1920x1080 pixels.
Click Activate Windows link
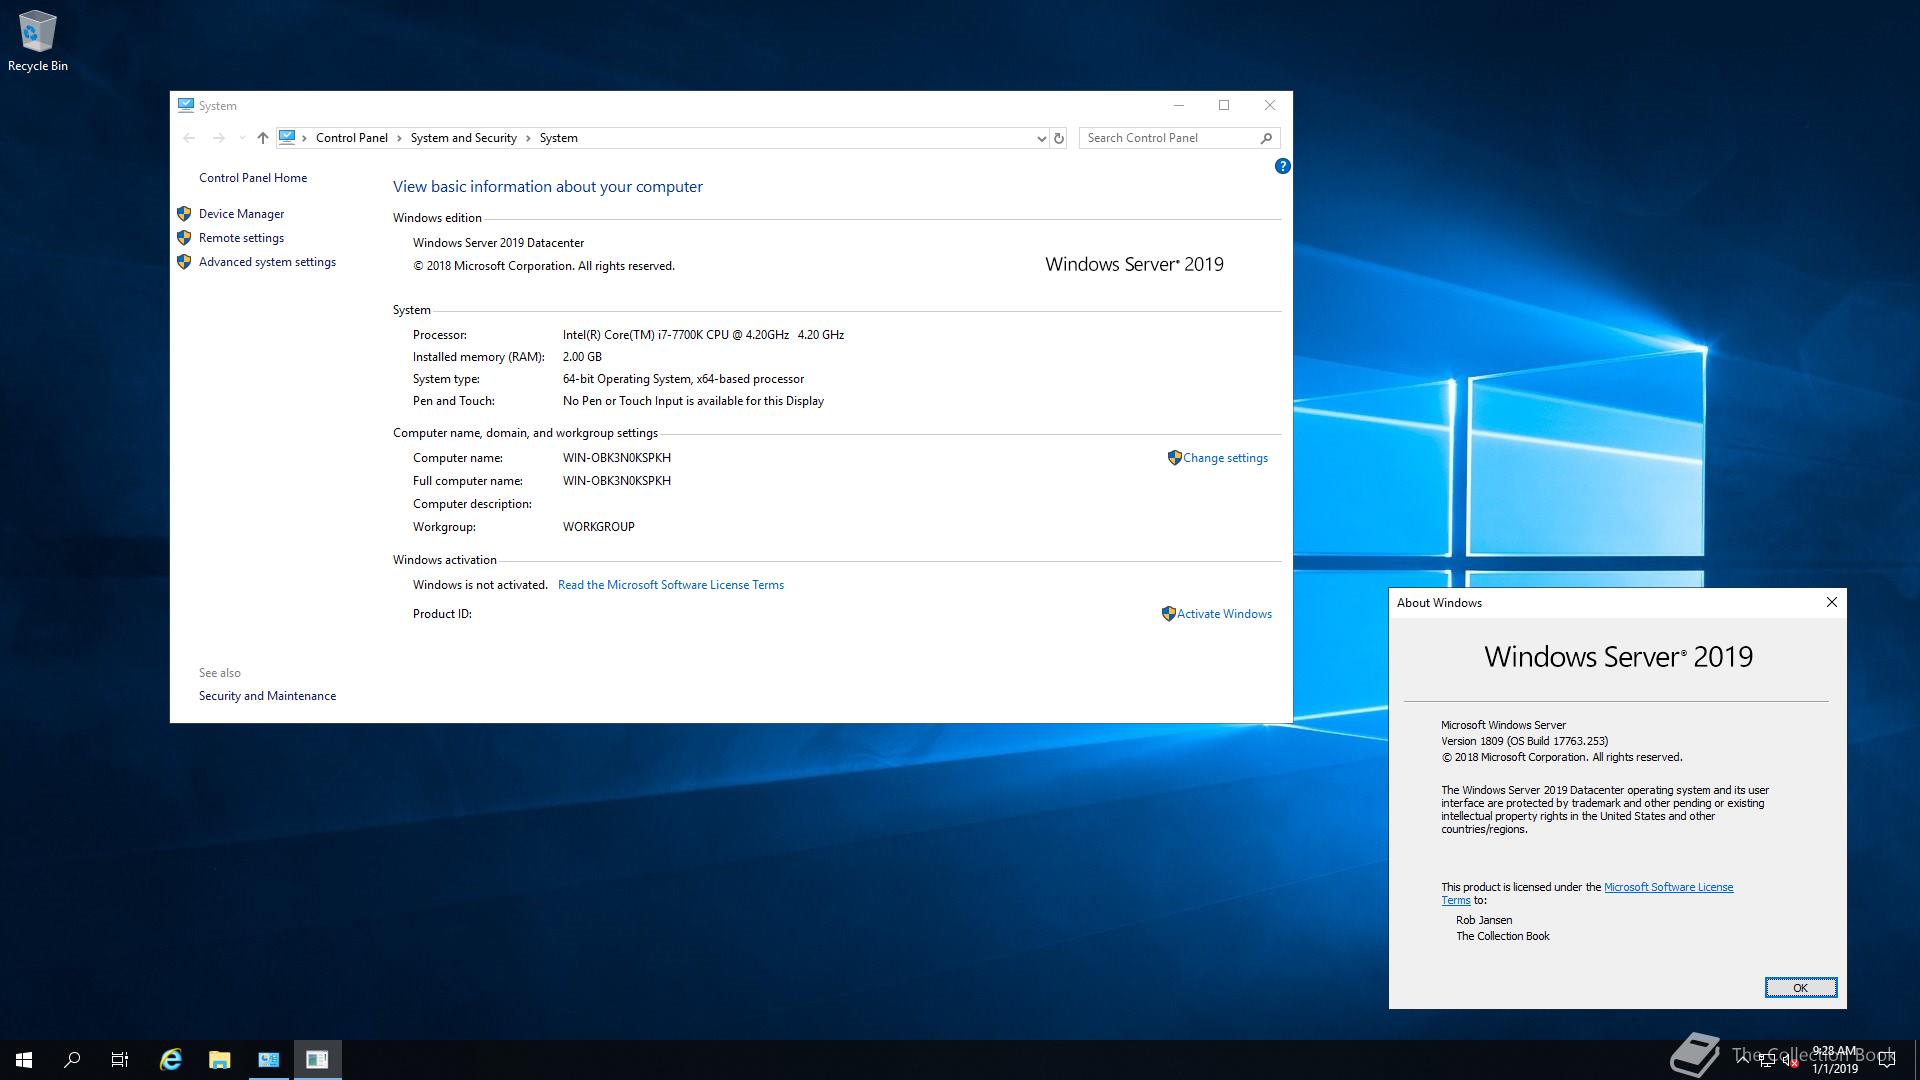click(x=1224, y=614)
